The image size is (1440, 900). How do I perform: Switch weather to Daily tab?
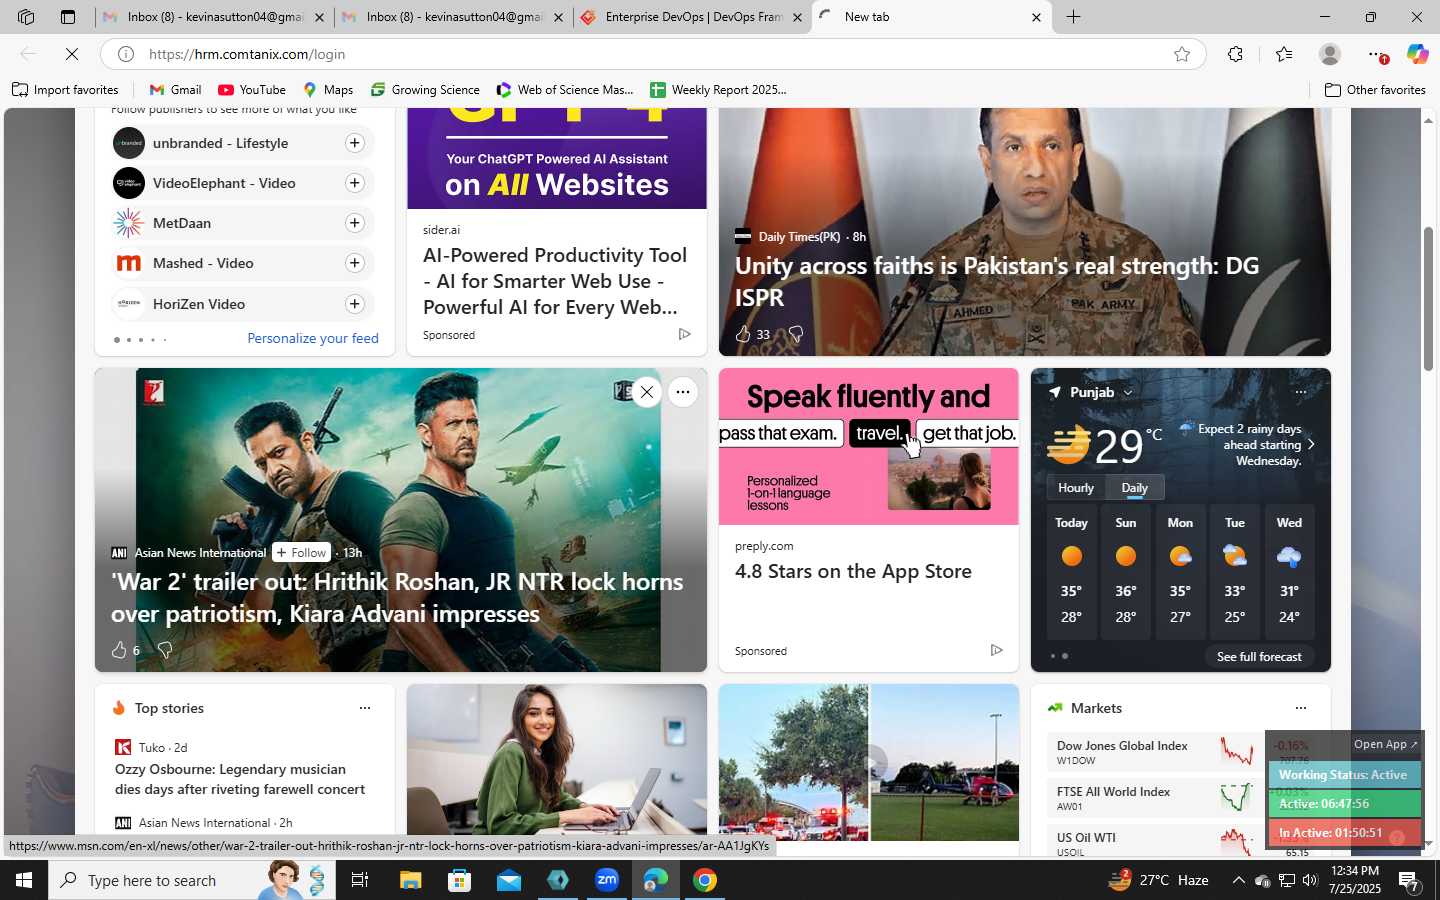tap(1134, 488)
